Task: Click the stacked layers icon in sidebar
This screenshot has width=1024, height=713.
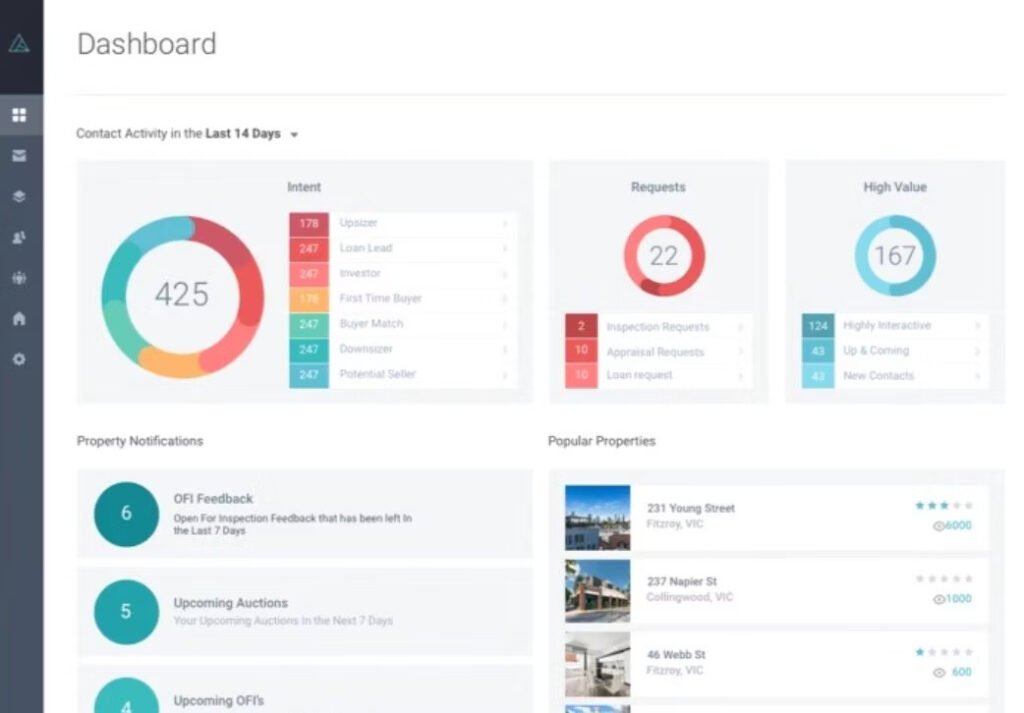Action: [19, 197]
